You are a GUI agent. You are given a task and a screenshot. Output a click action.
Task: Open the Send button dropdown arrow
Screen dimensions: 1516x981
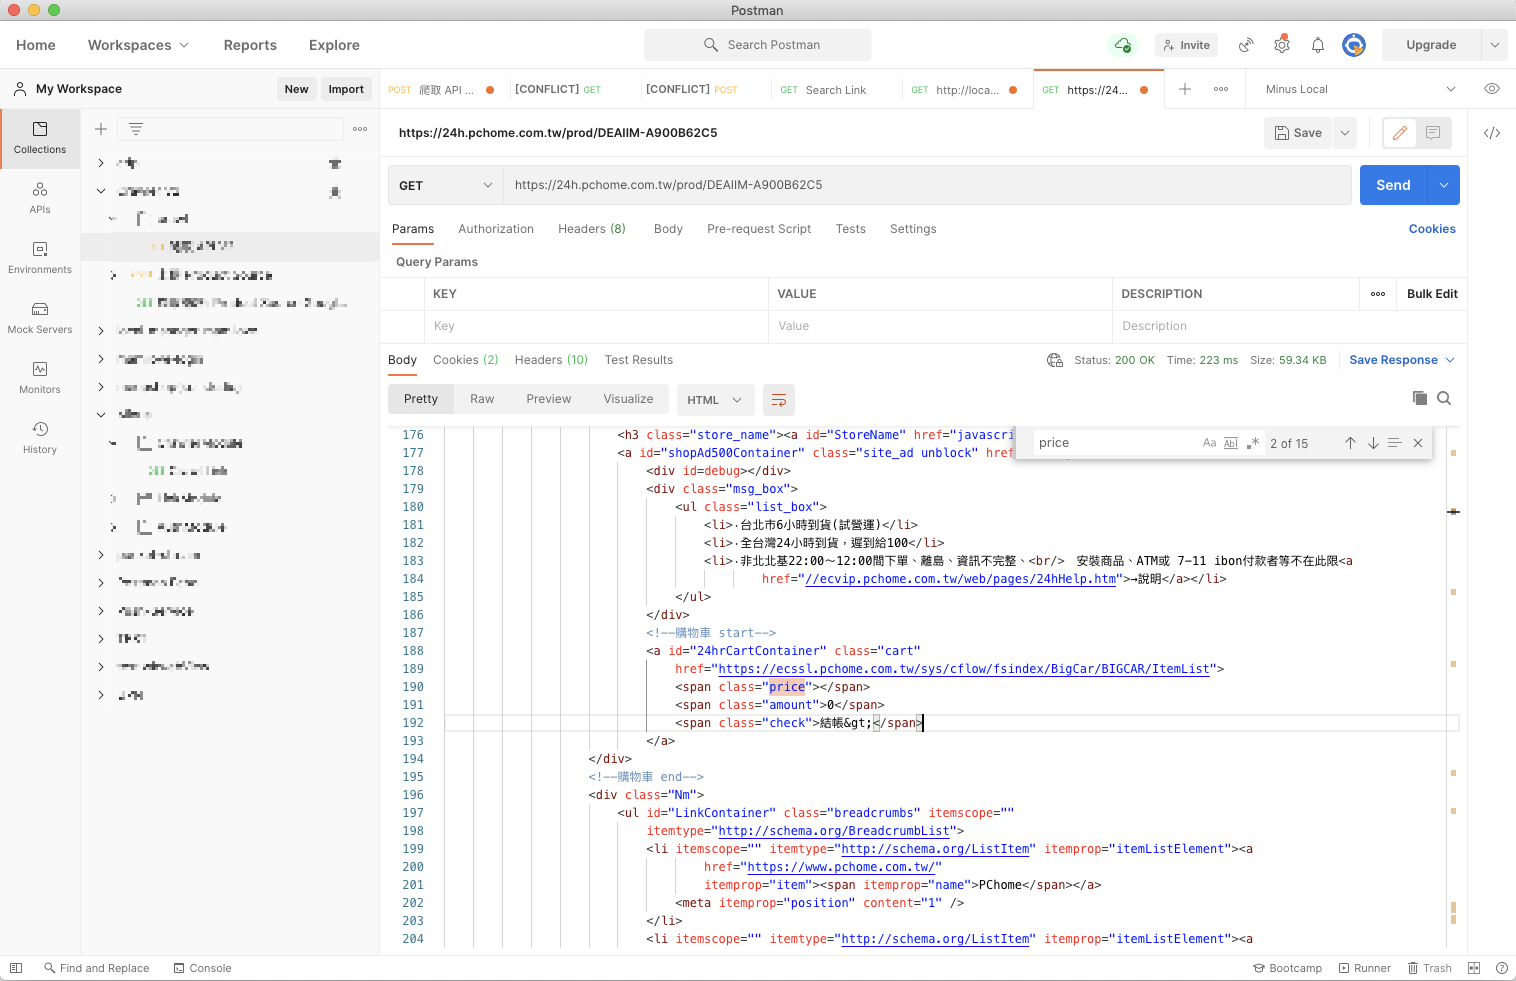pyautogui.click(x=1444, y=185)
